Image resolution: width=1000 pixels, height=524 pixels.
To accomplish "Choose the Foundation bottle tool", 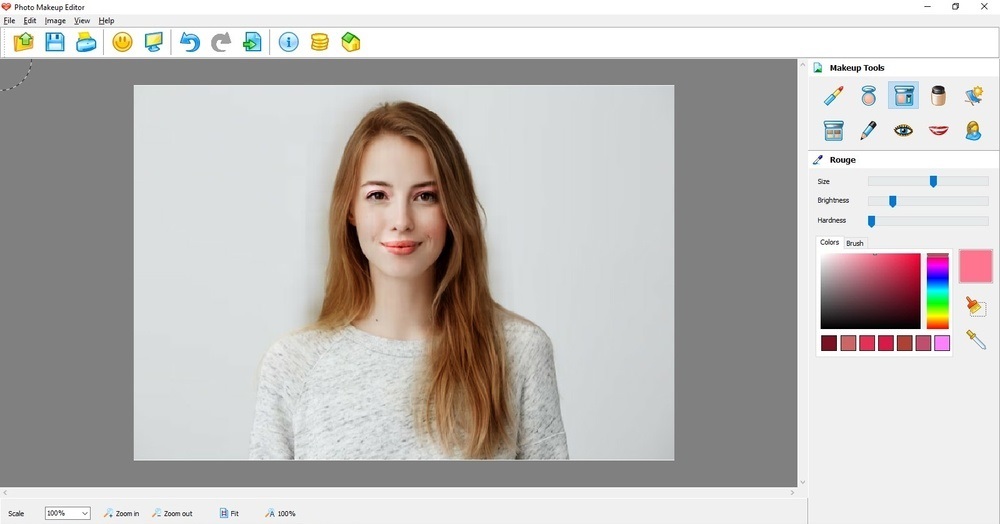I will click(938, 96).
